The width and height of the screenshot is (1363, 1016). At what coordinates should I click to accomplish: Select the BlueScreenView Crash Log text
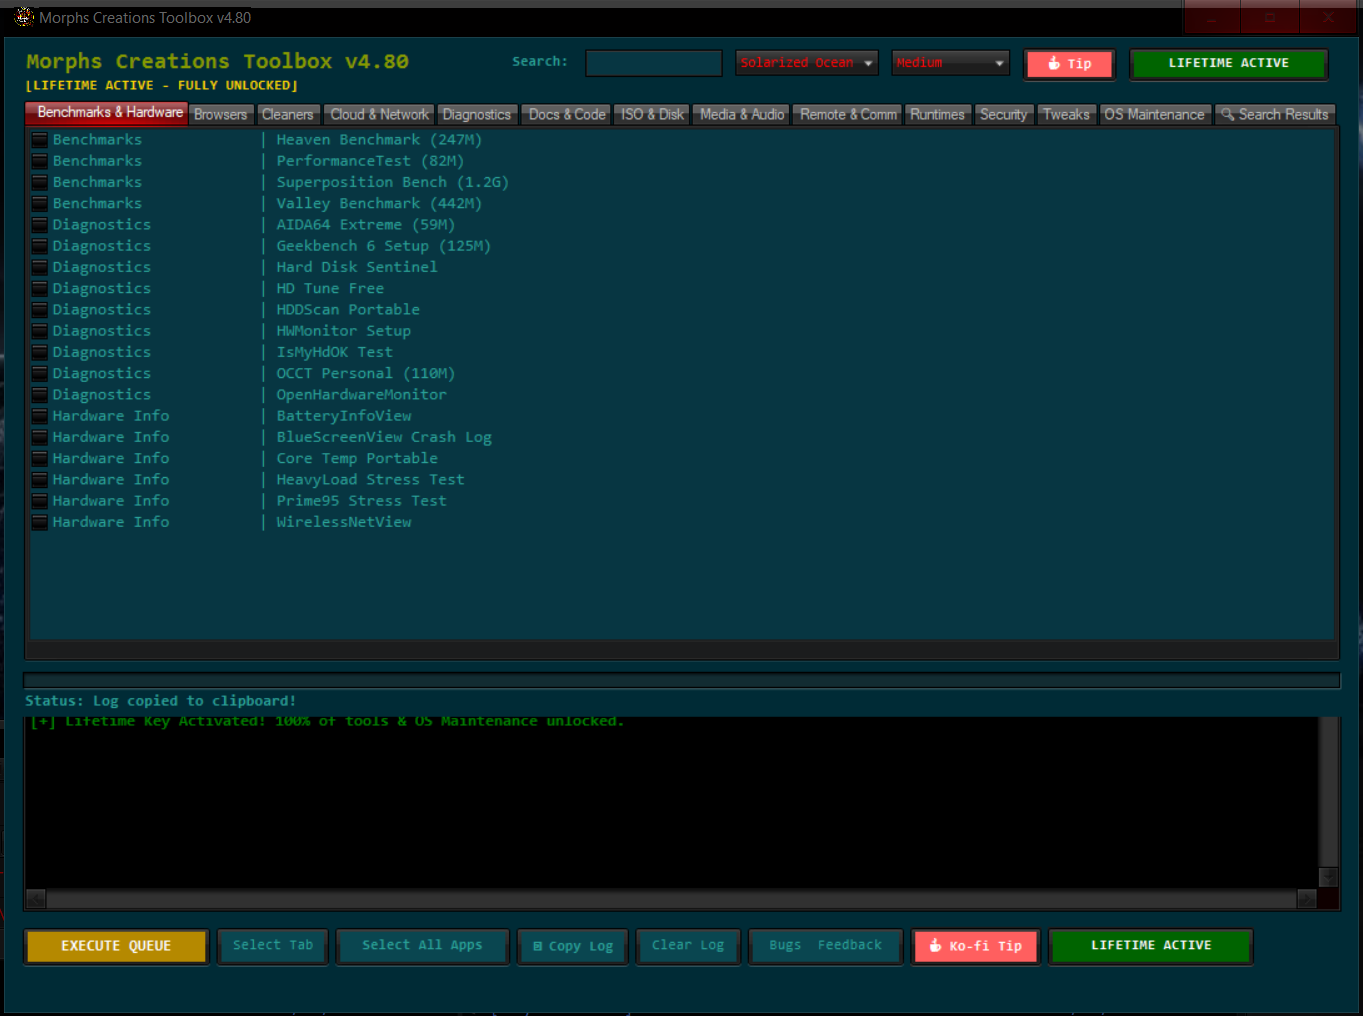(384, 437)
